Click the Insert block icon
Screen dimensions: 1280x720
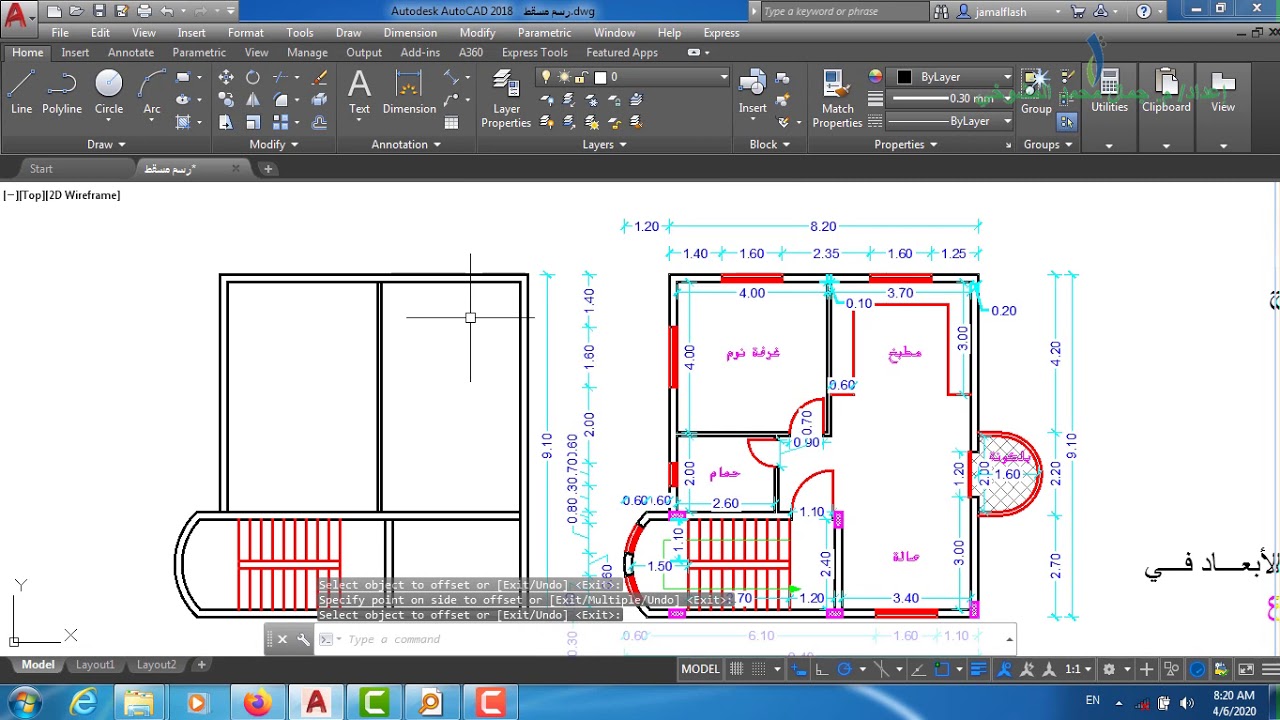coord(752,92)
